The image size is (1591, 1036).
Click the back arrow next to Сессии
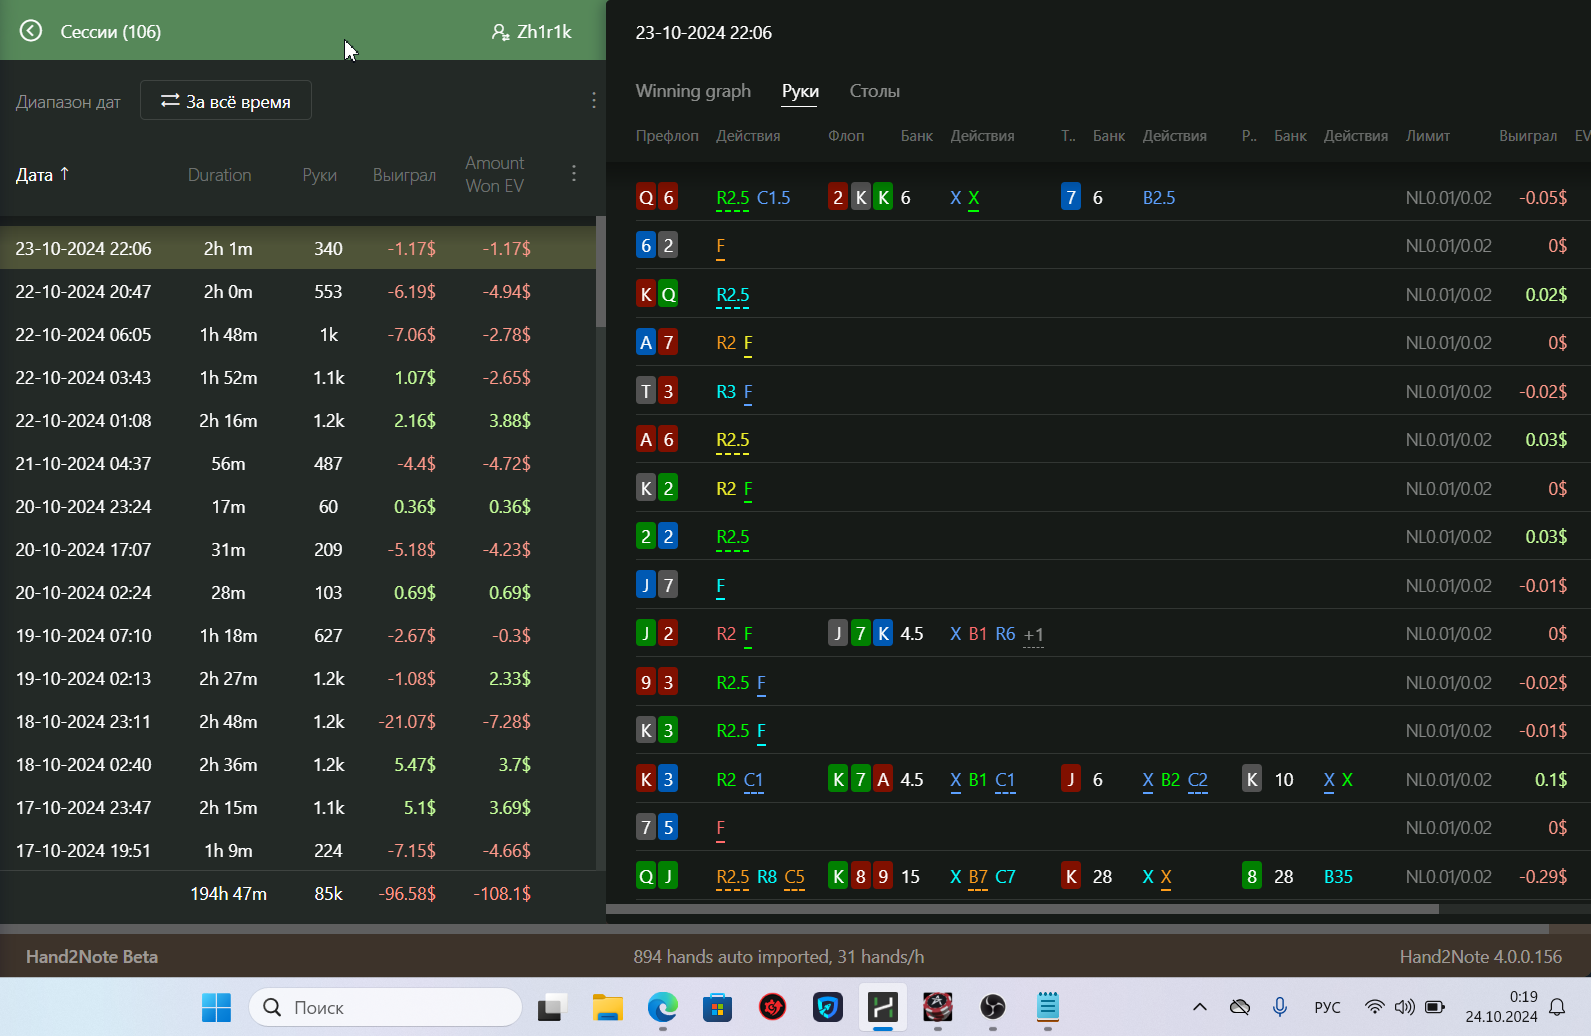[x=31, y=31]
